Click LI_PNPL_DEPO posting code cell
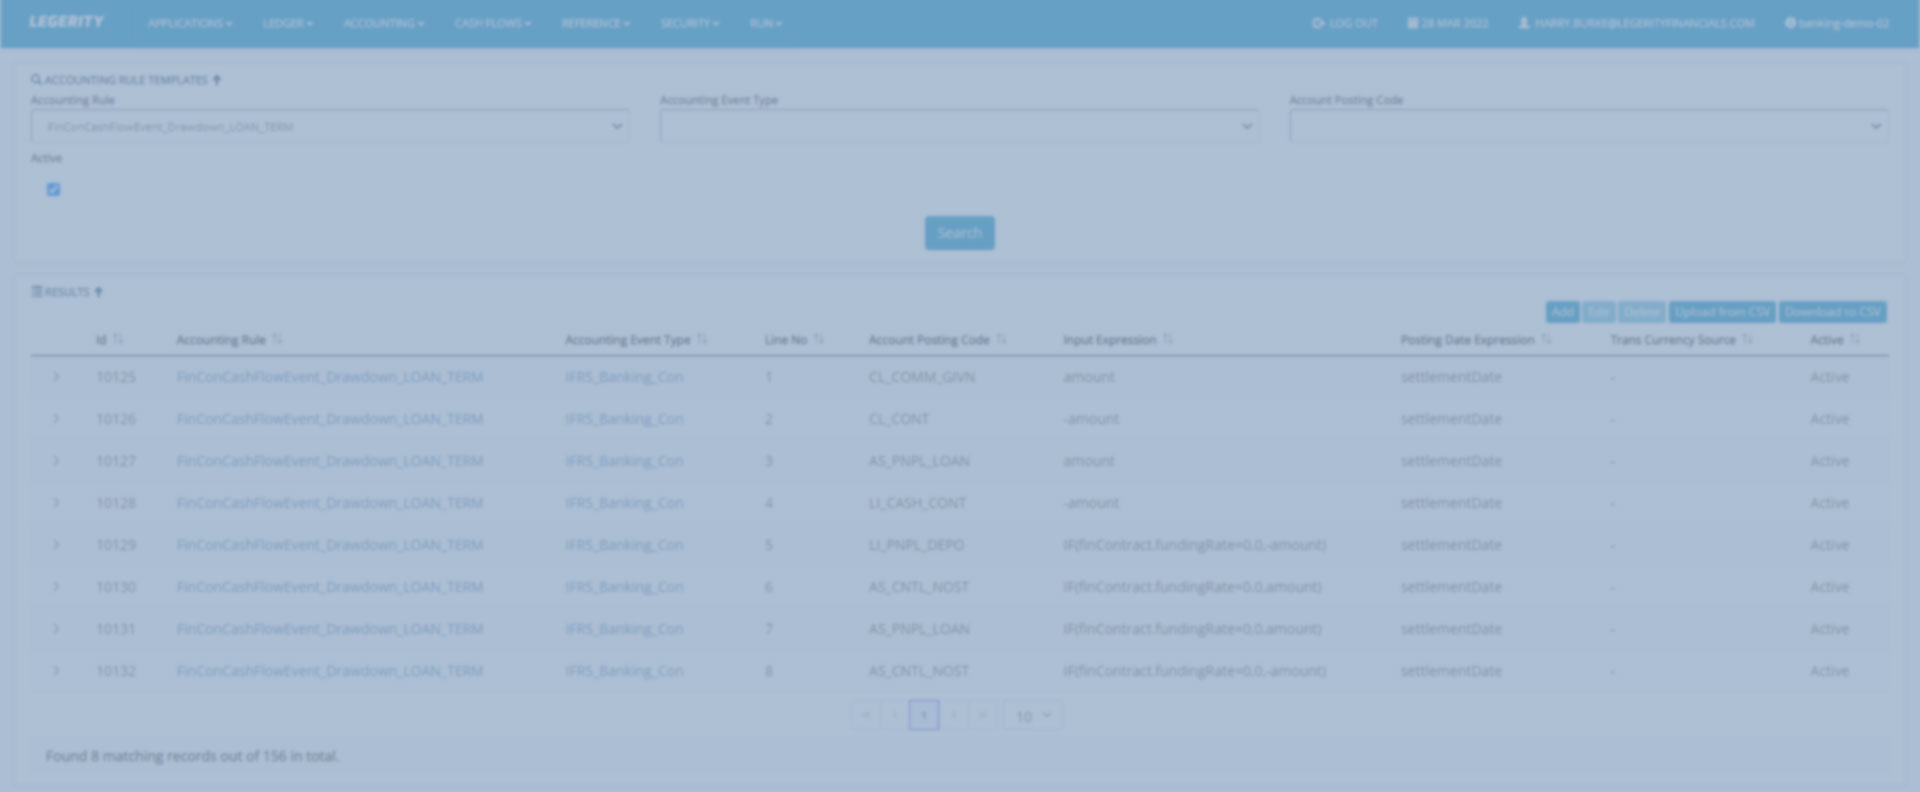The image size is (1920, 792). [916, 545]
